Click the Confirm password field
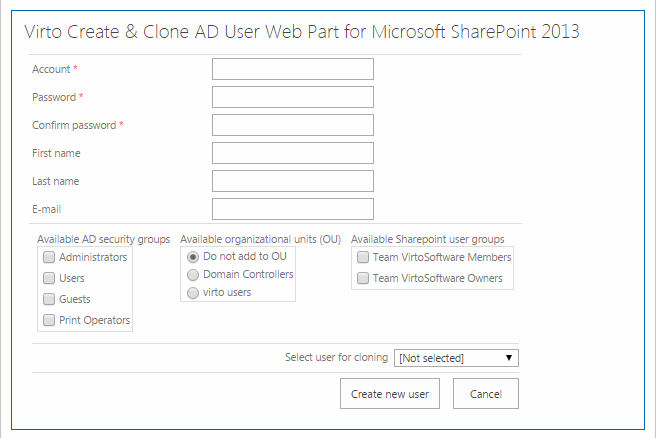The height and width of the screenshot is (438, 656). [292, 125]
